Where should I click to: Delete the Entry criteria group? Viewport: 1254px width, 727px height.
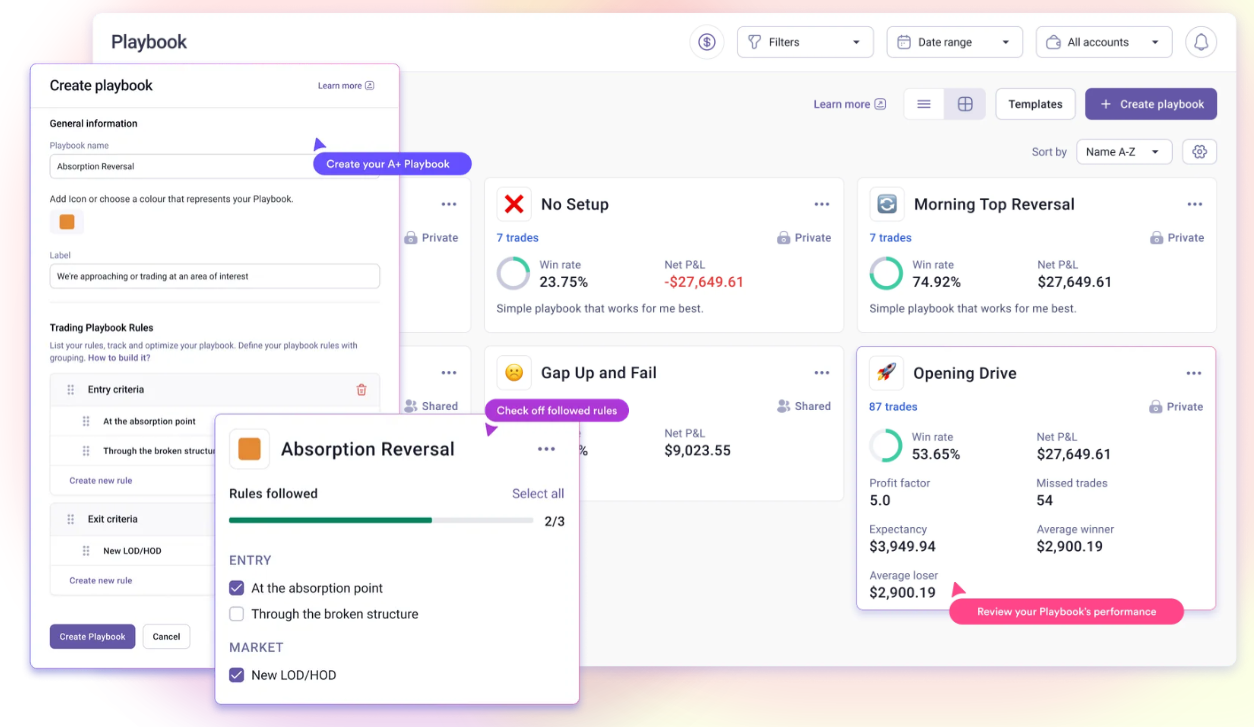coord(362,390)
